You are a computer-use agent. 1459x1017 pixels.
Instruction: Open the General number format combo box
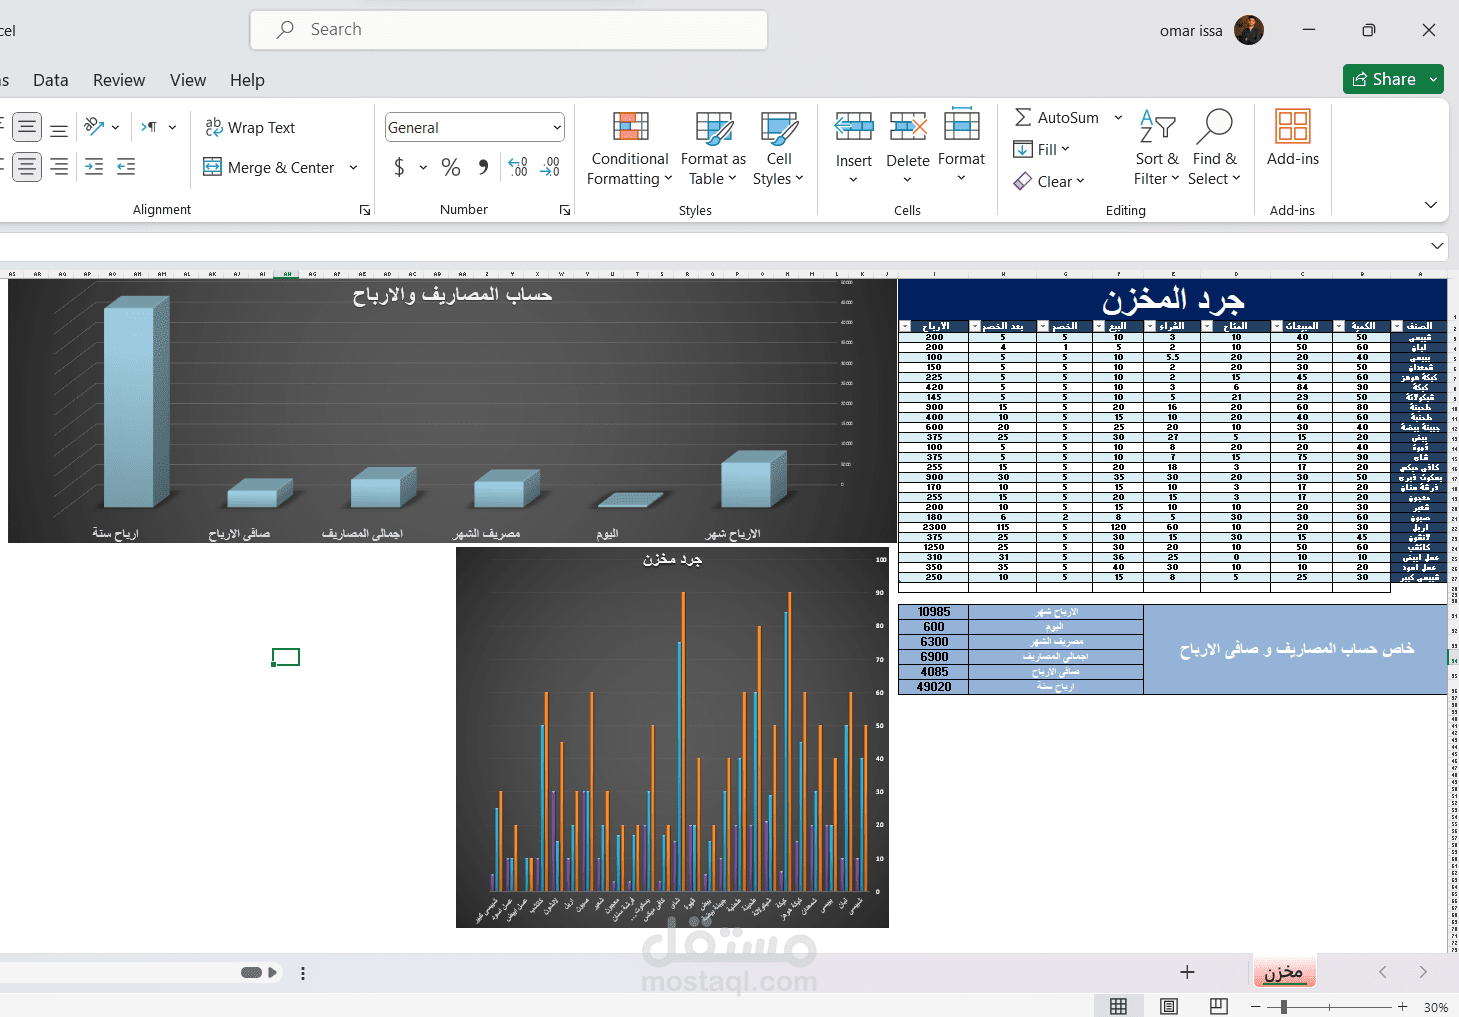coord(475,127)
